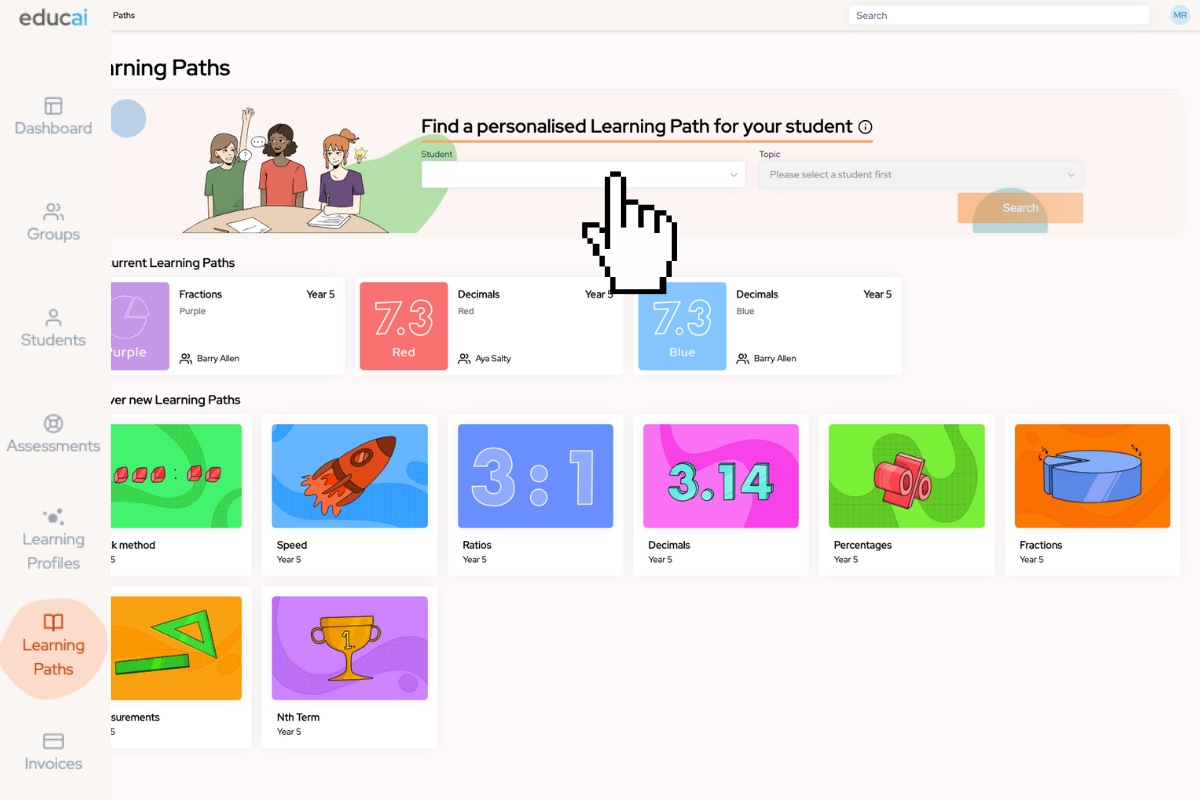This screenshot has height=800, width=1200.
Task: Open Learning Profiles in the sidebar
Action: pyautogui.click(x=54, y=540)
